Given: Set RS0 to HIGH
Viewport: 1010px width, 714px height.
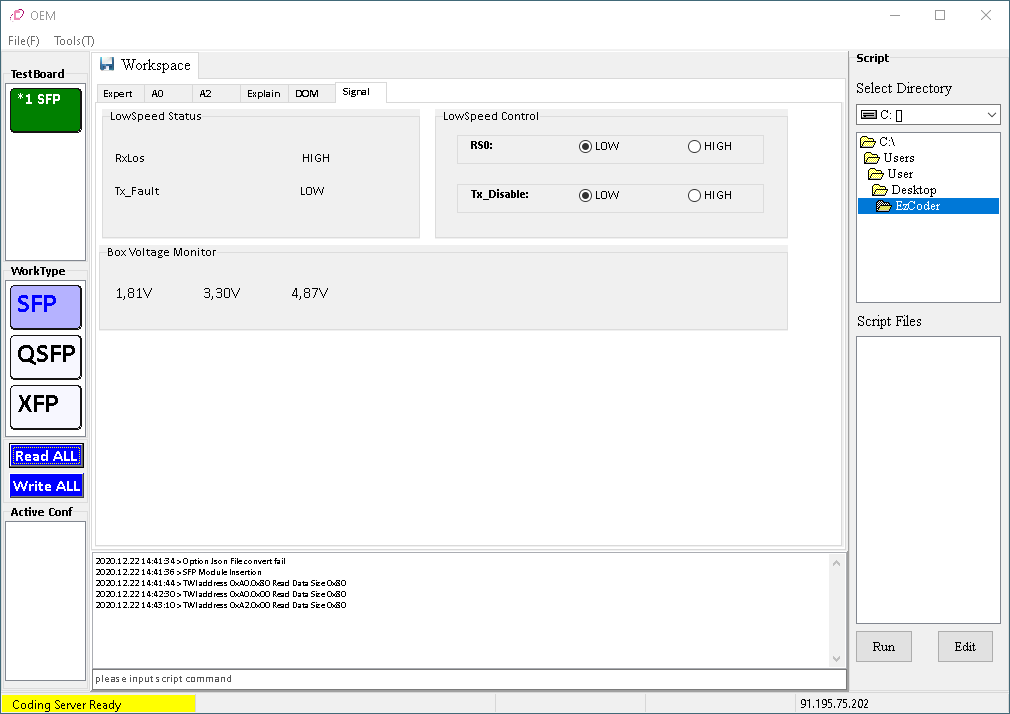Looking at the screenshot, I should (695, 147).
